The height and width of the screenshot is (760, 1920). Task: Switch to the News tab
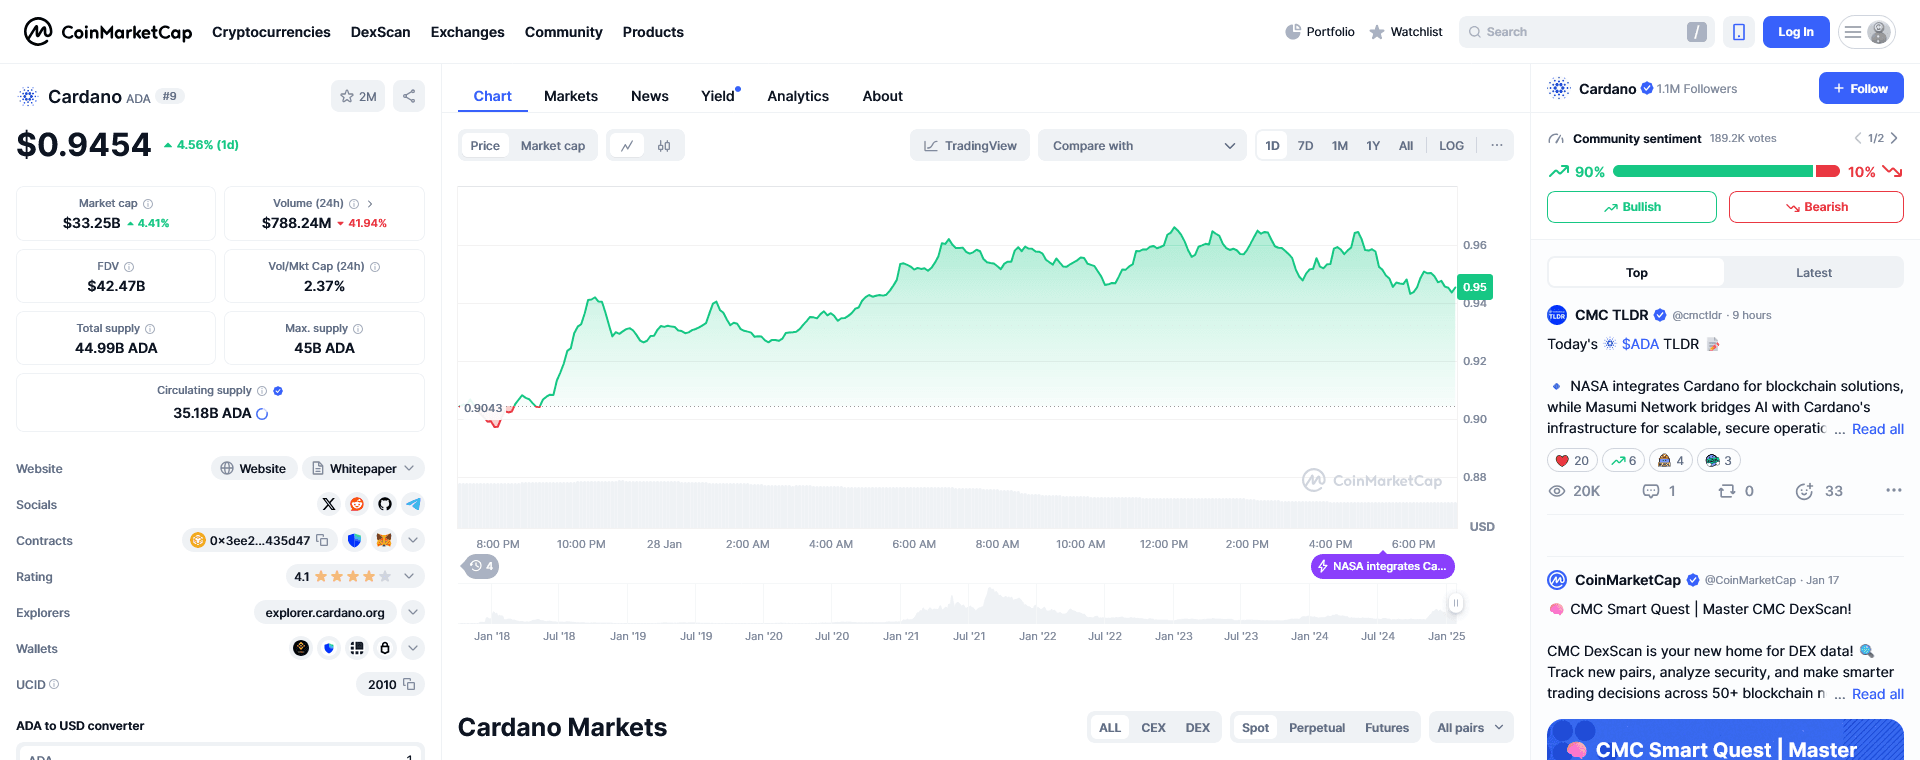tap(650, 96)
